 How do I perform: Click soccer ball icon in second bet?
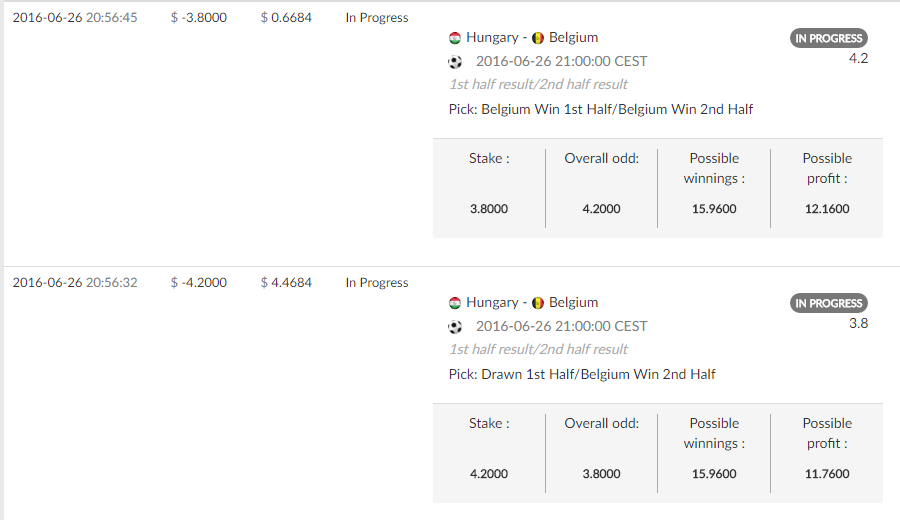pos(455,327)
